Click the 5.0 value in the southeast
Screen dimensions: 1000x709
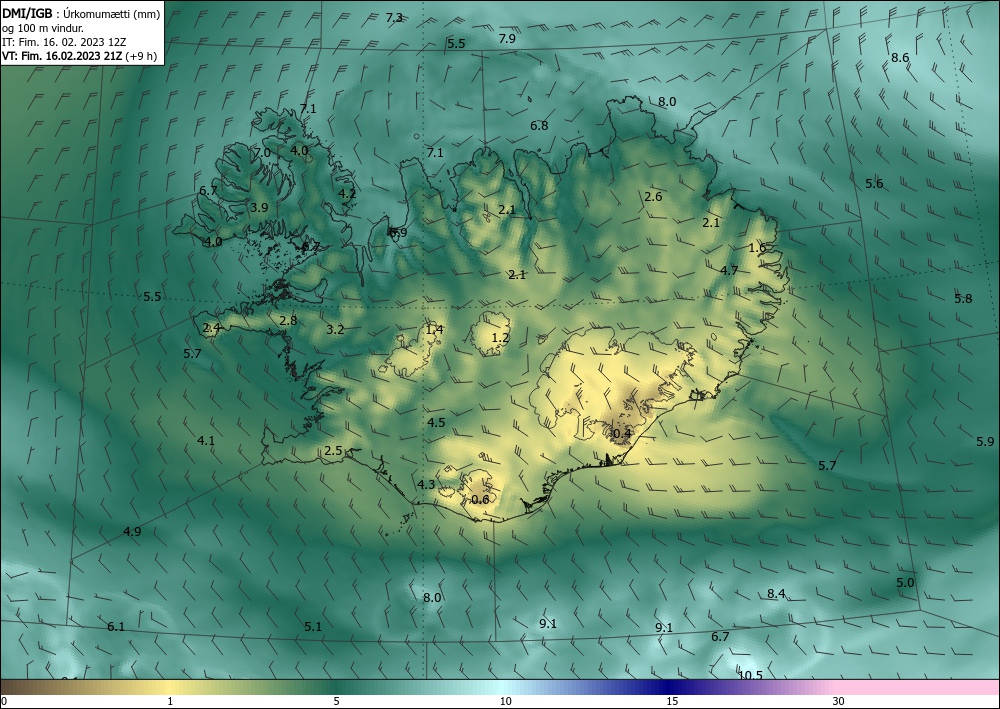(x=905, y=582)
